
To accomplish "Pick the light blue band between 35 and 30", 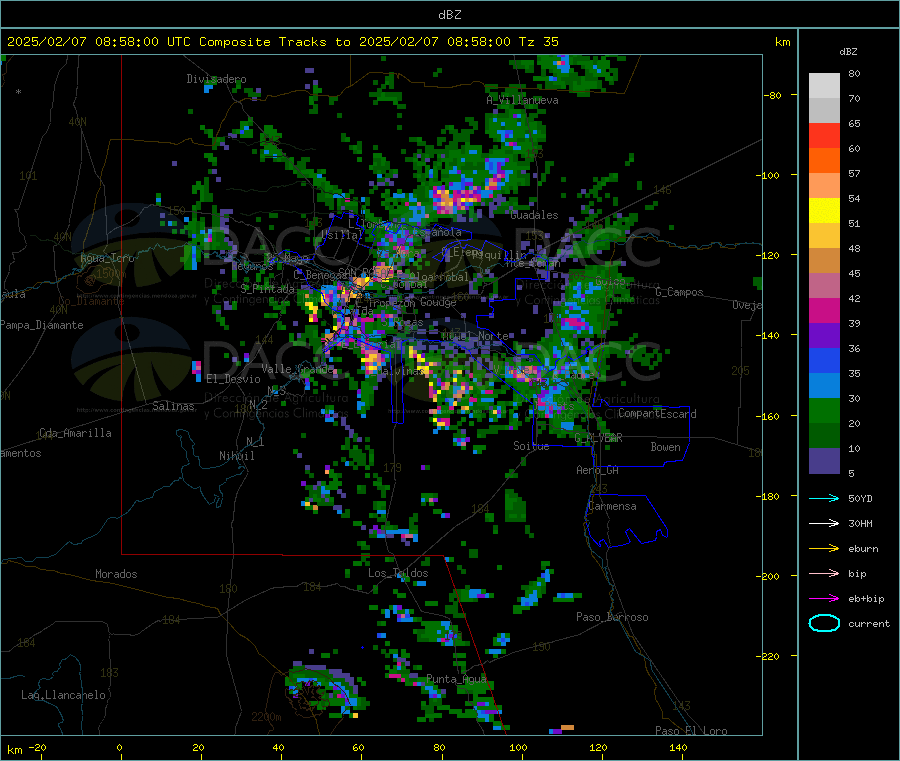I will click(x=824, y=386).
